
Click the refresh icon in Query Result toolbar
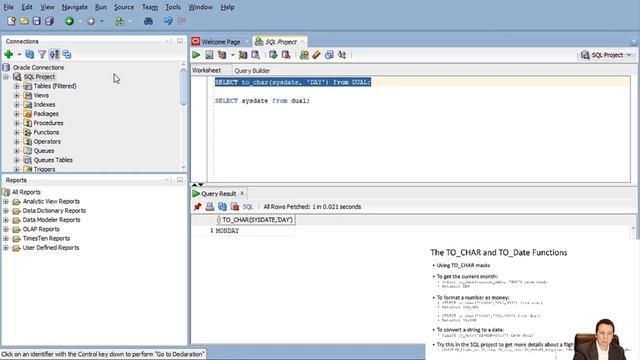pyautogui.click(x=222, y=207)
